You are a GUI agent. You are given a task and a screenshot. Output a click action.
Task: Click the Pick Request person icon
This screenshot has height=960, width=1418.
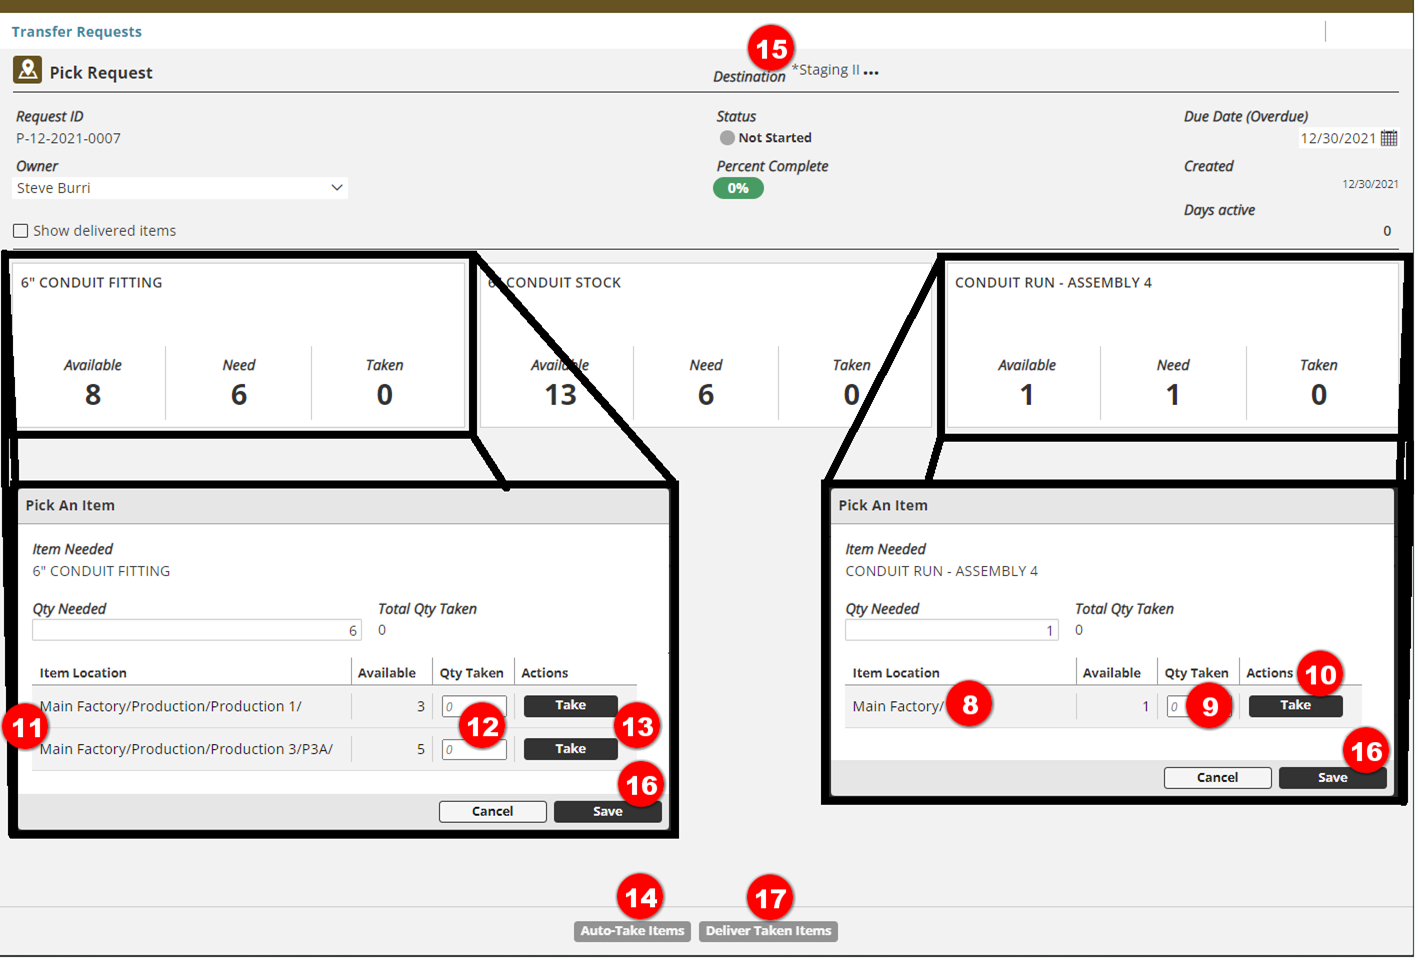coord(27,70)
